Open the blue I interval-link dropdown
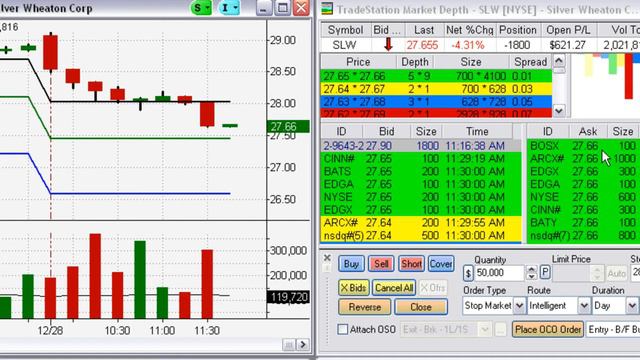 229,8
